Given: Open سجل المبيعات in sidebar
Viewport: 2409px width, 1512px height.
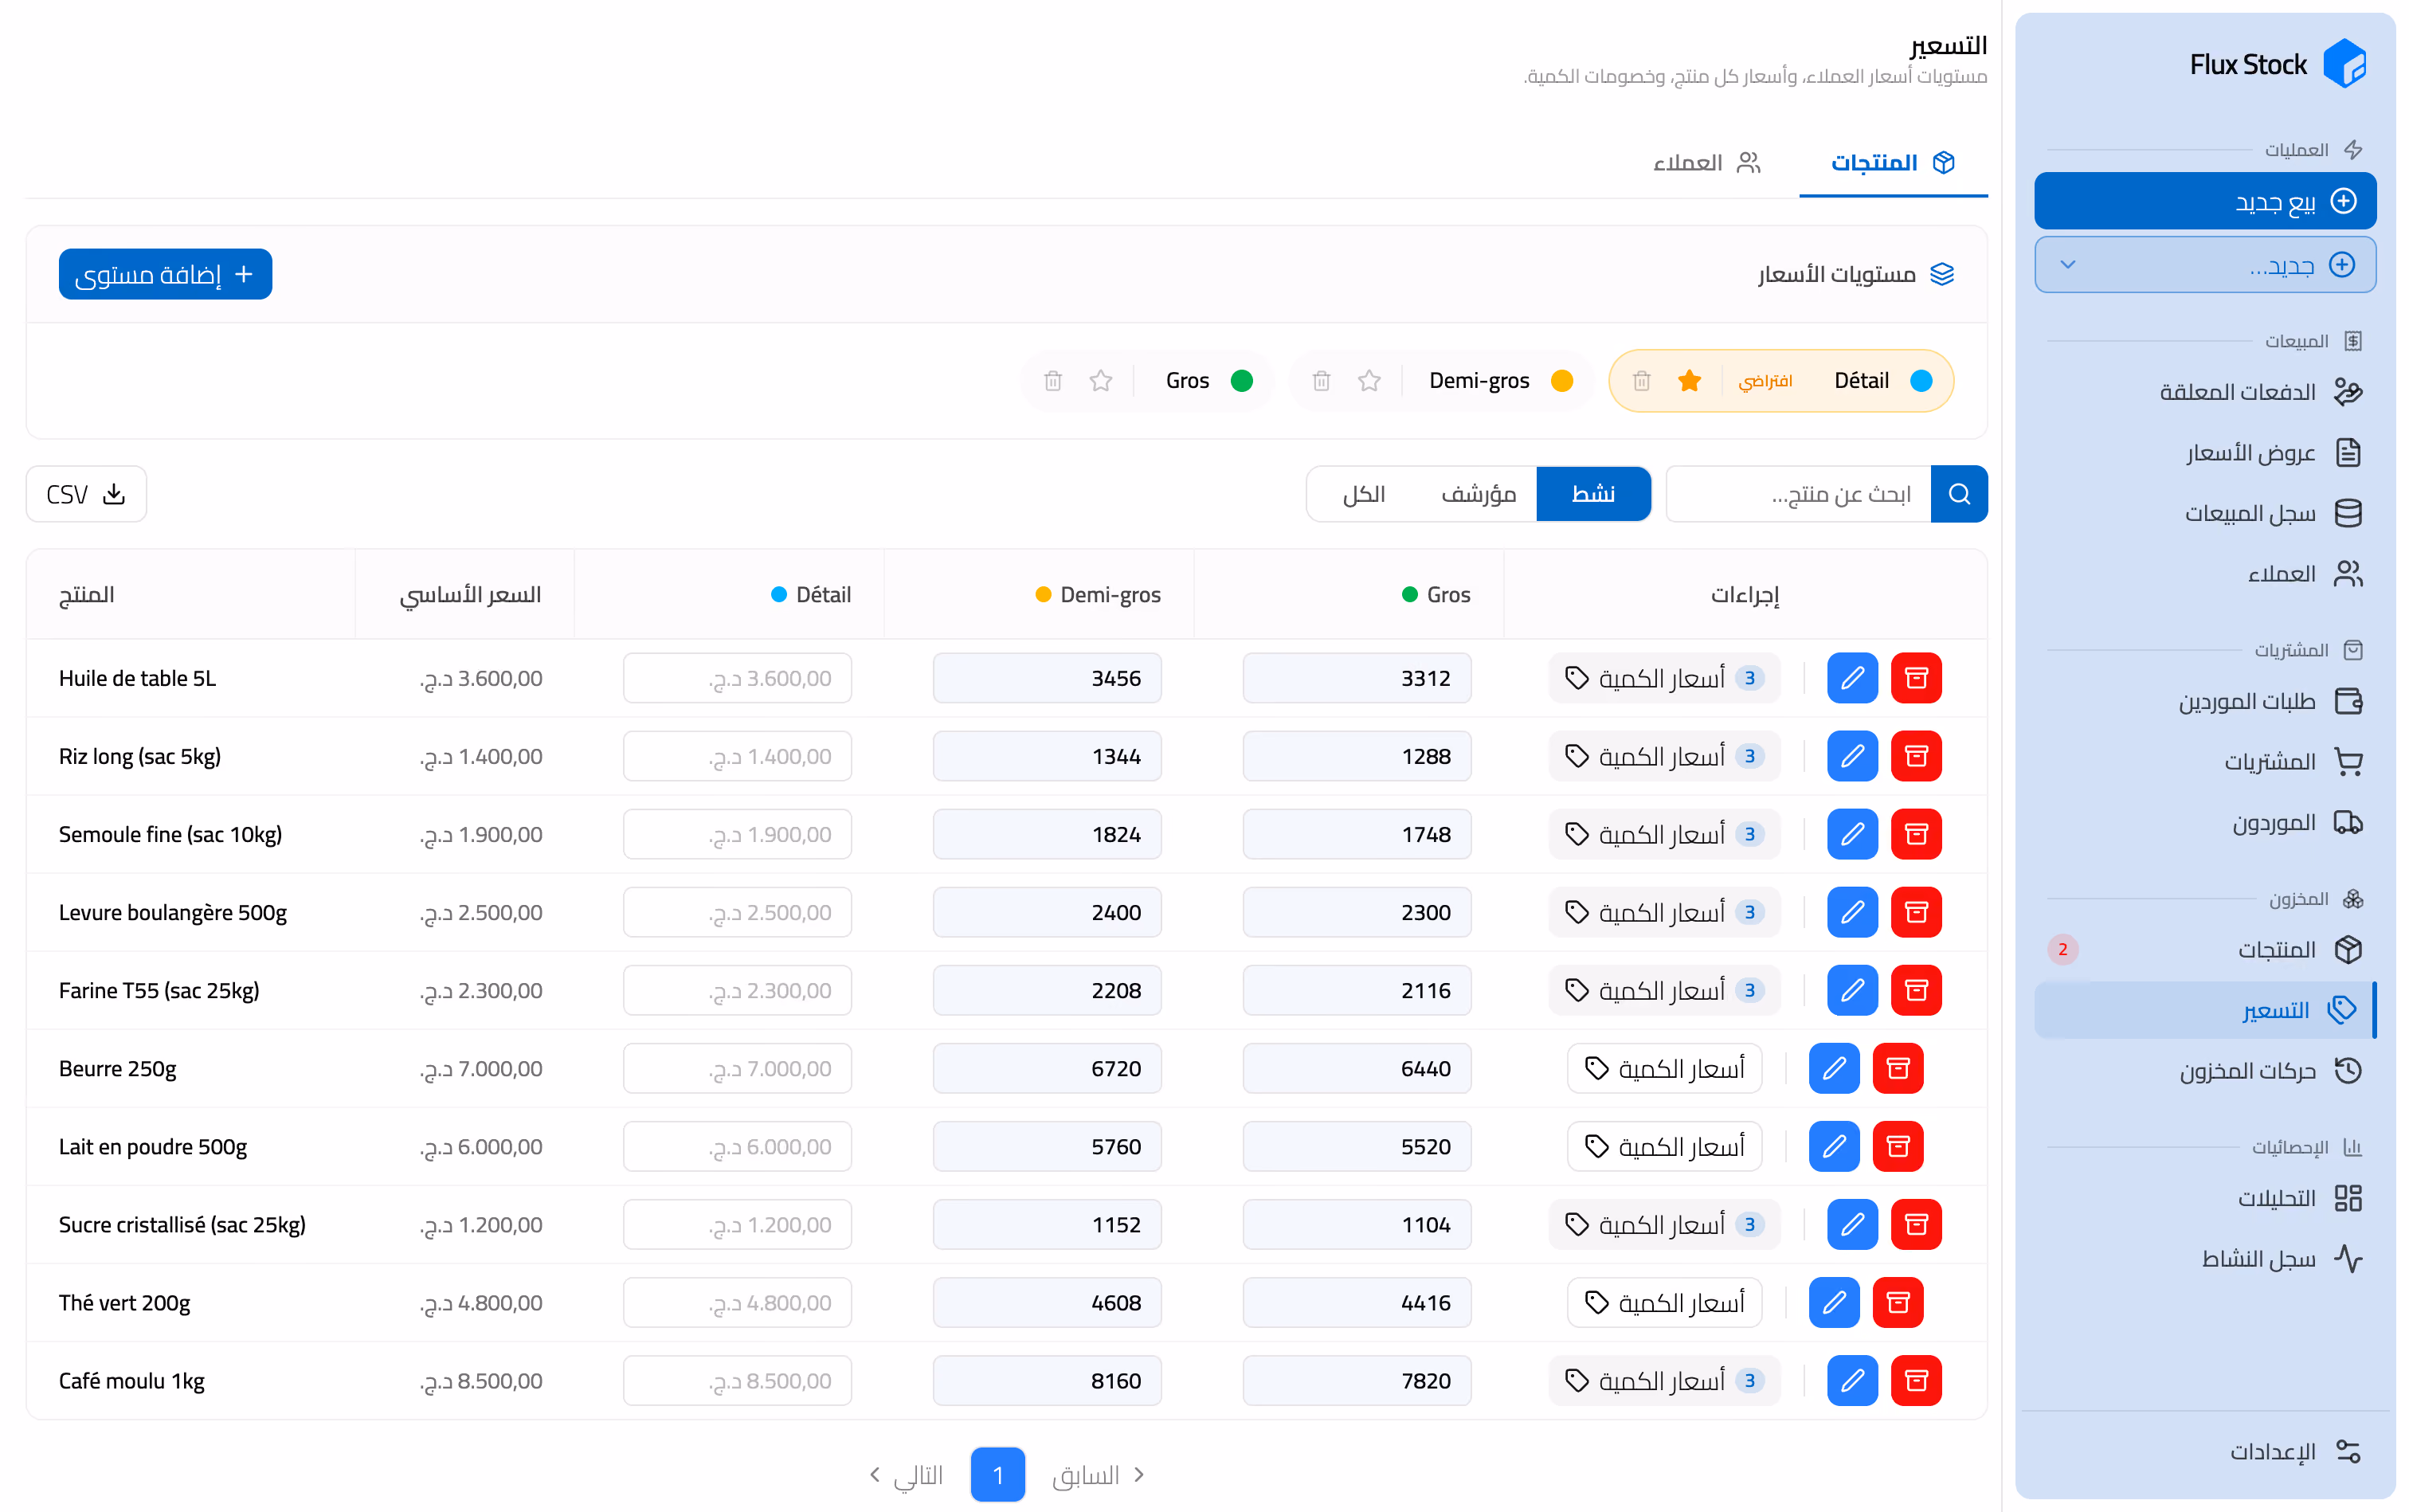Looking at the screenshot, I should (x=2205, y=513).
